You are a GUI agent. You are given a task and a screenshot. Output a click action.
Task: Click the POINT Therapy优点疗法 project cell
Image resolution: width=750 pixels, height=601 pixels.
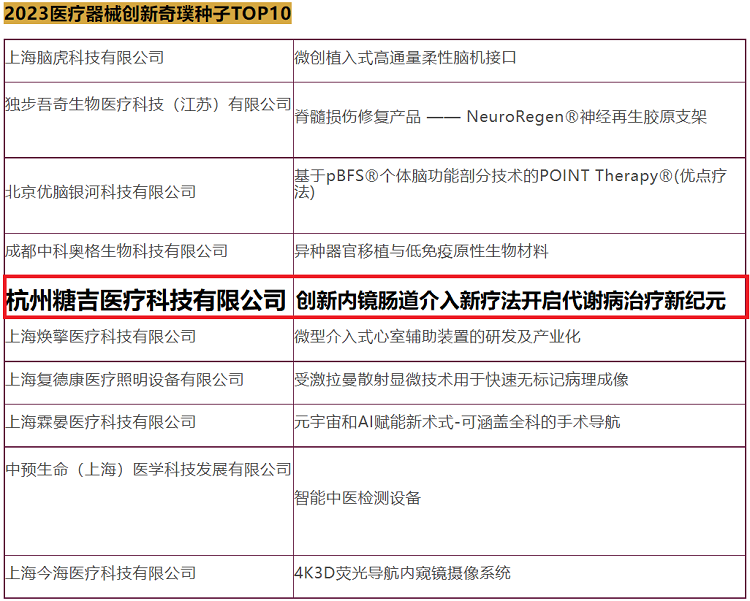click(x=519, y=196)
